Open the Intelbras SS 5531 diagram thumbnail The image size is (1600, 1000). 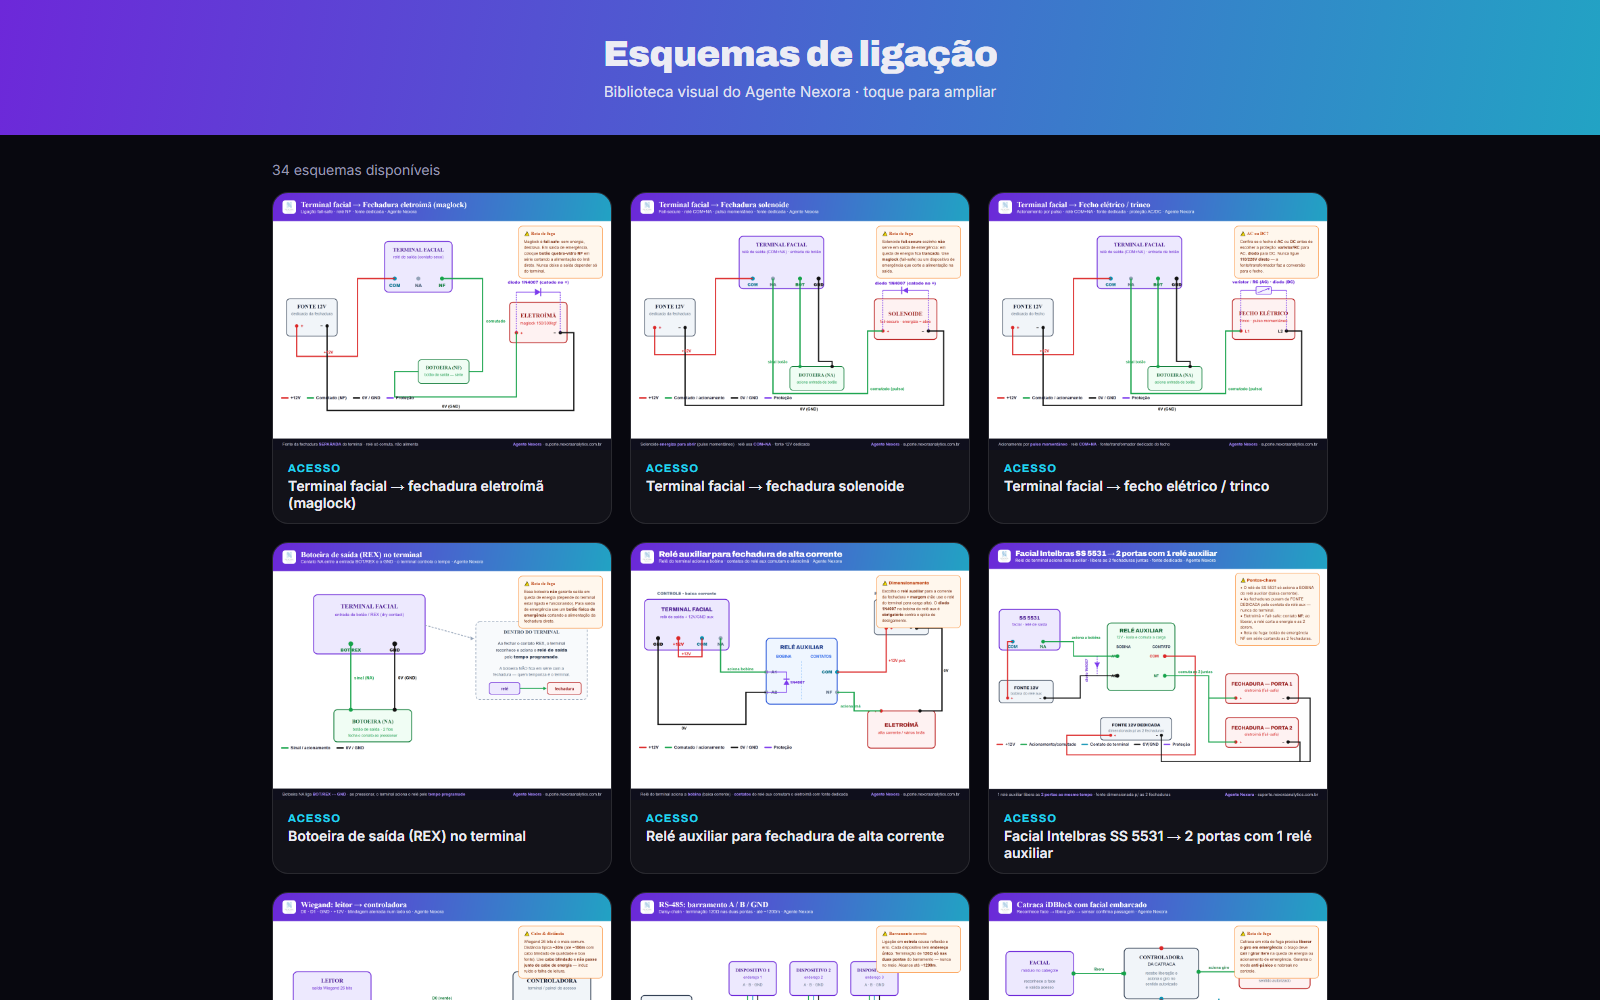[1158, 672]
